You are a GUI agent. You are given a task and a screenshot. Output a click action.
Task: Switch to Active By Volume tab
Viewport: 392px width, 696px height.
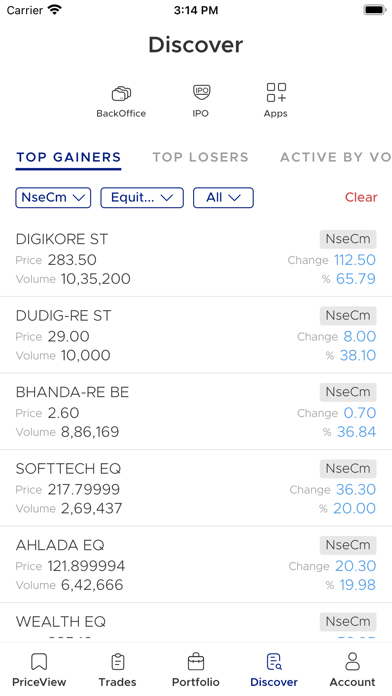[336, 157]
